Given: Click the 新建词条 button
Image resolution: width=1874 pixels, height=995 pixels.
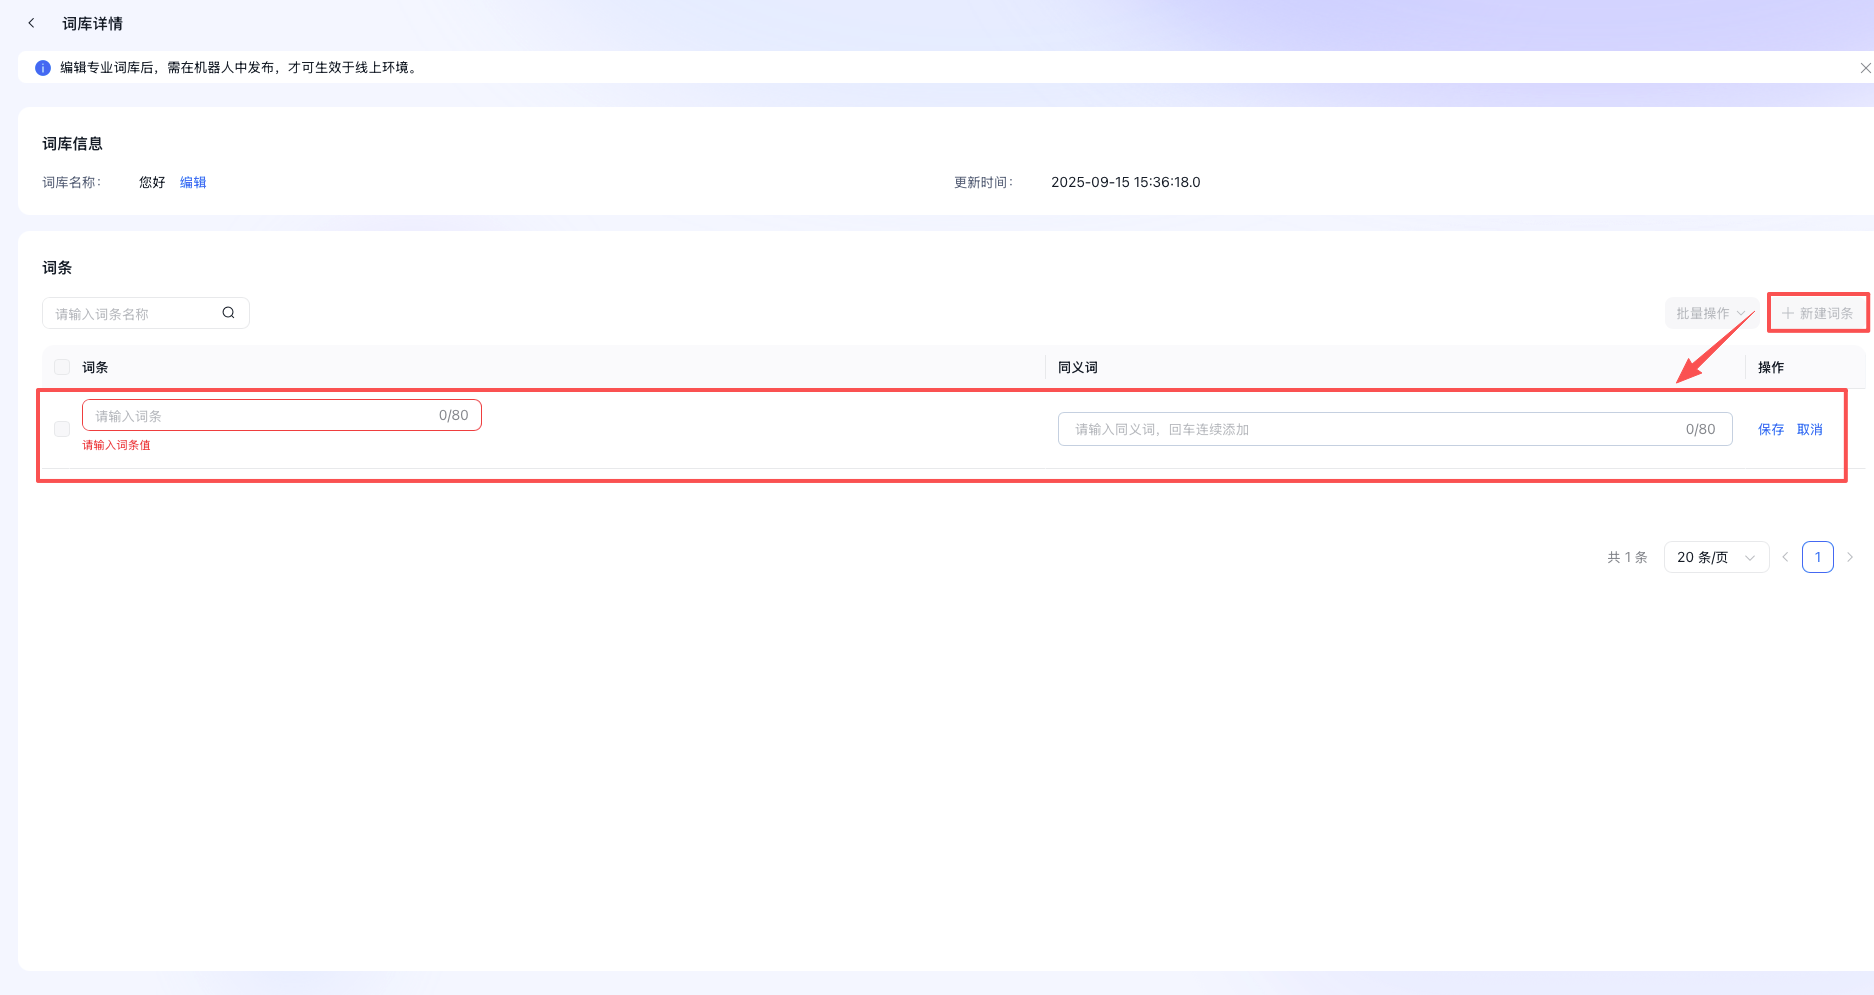Looking at the screenshot, I should [x=1817, y=313].
